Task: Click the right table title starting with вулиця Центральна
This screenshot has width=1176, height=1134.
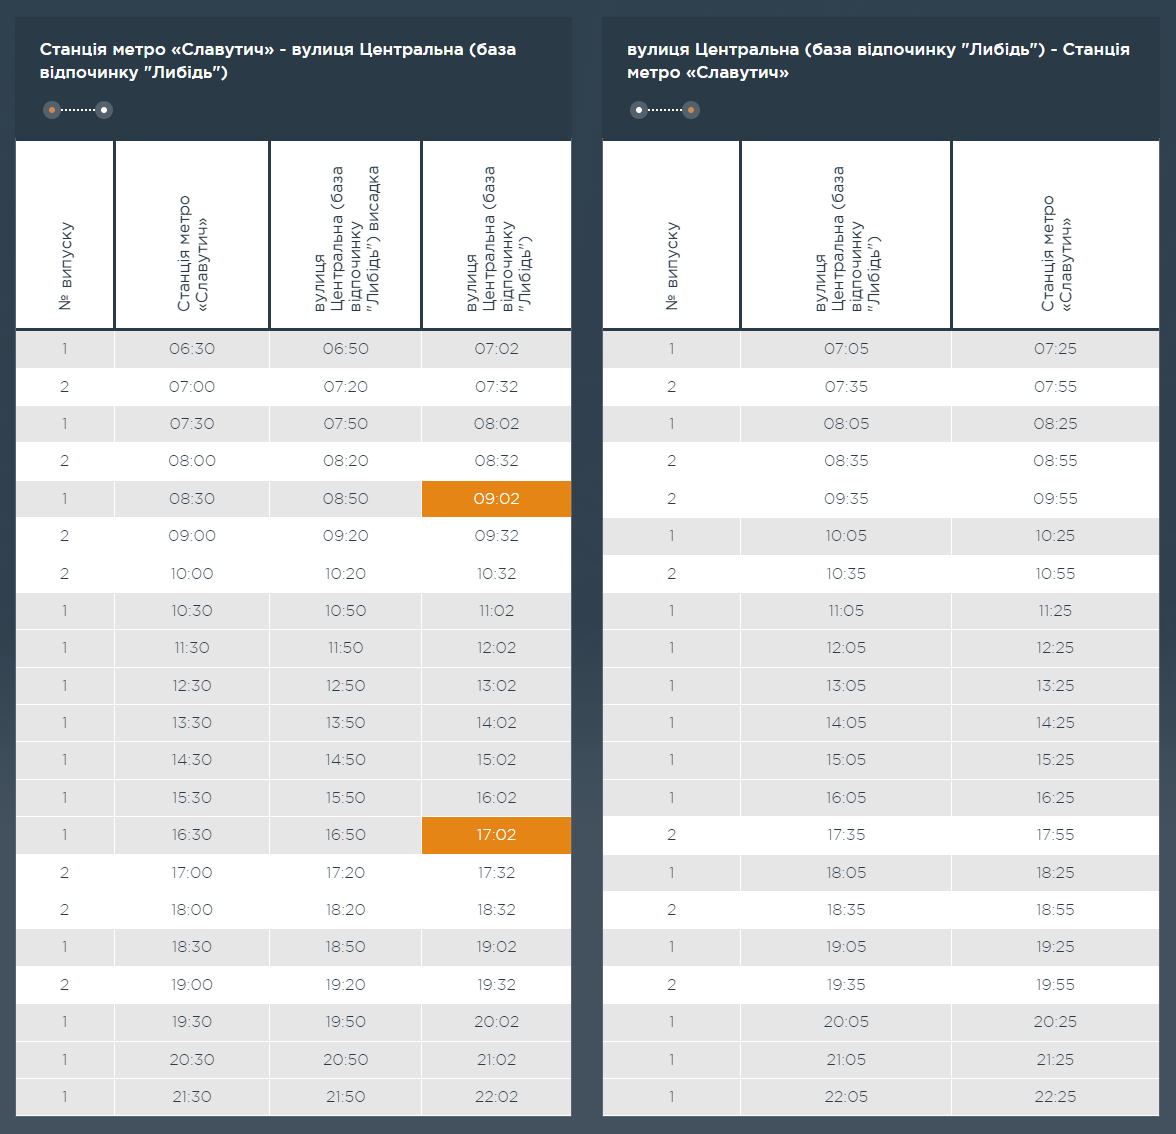Action: pos(878,61)
